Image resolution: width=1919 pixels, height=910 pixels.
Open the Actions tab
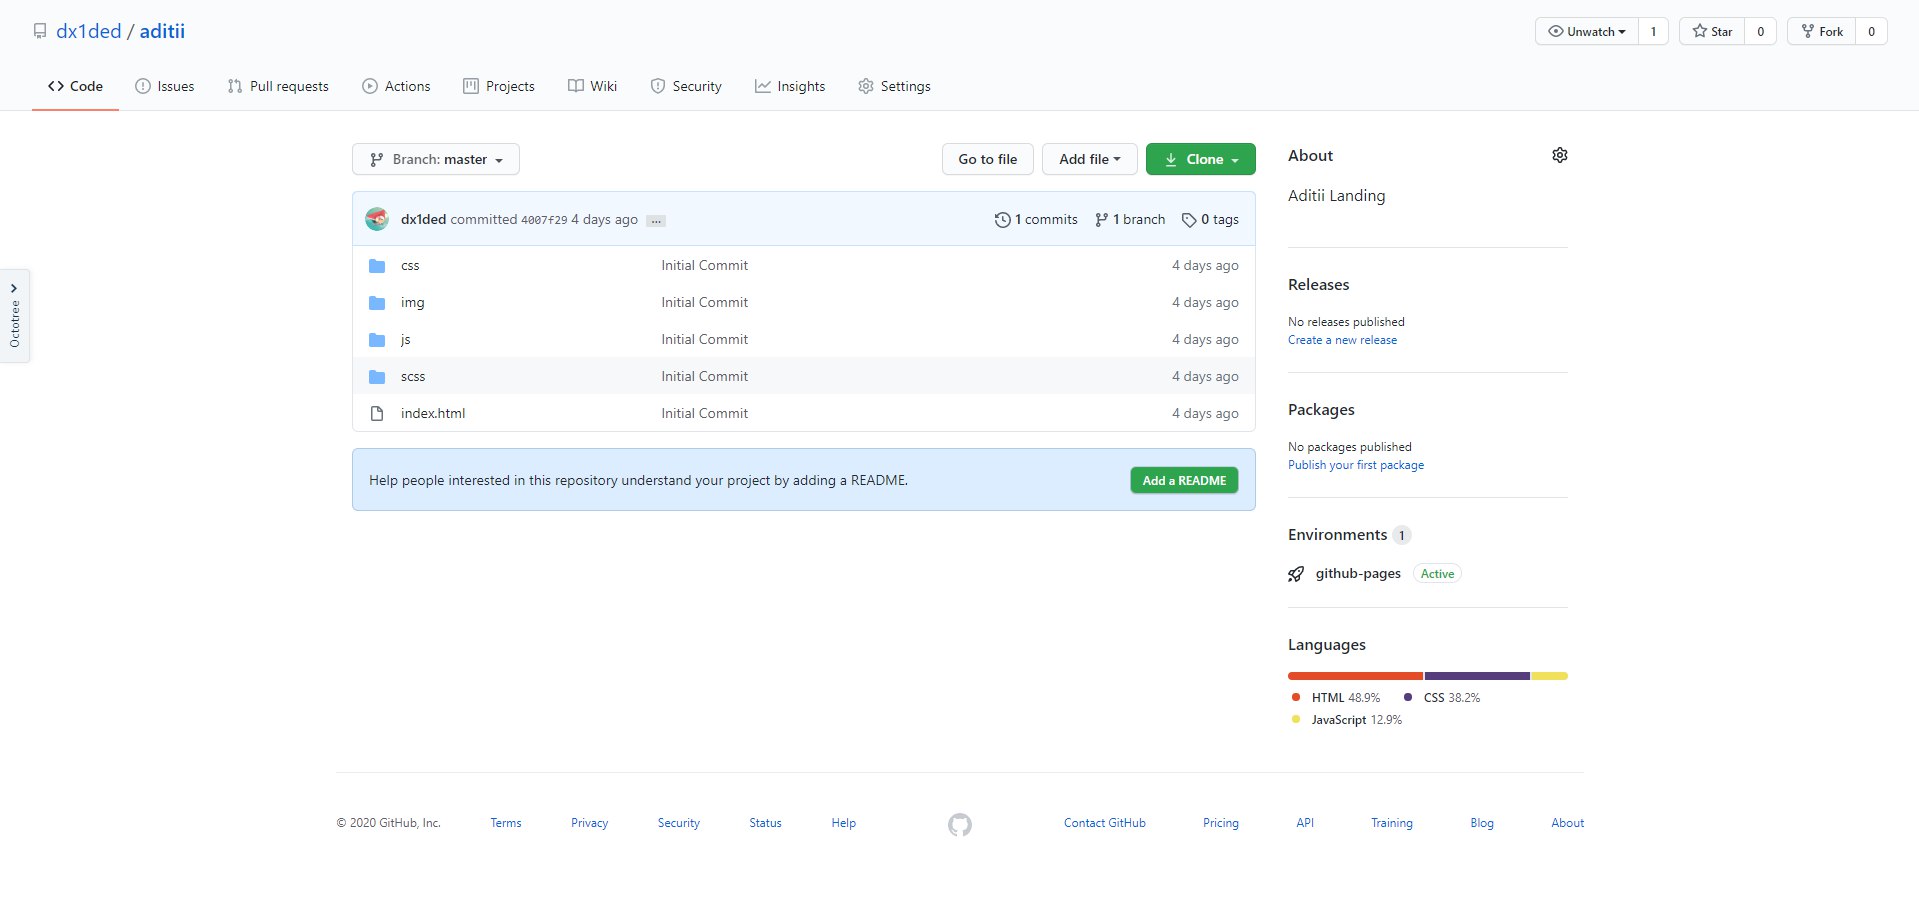tap(396, 86)
